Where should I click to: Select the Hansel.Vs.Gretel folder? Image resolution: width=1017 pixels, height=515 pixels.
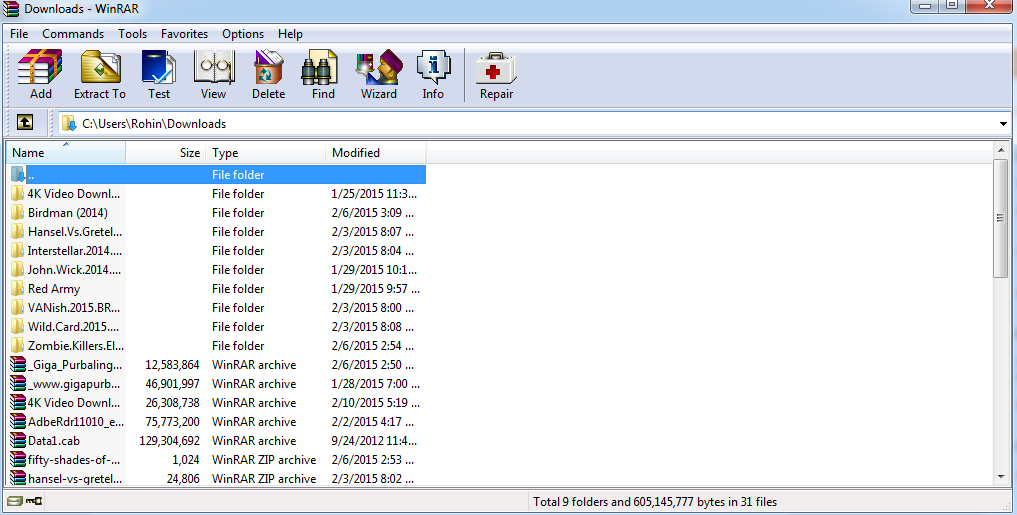pyautogui.click(x=75, y=232)
